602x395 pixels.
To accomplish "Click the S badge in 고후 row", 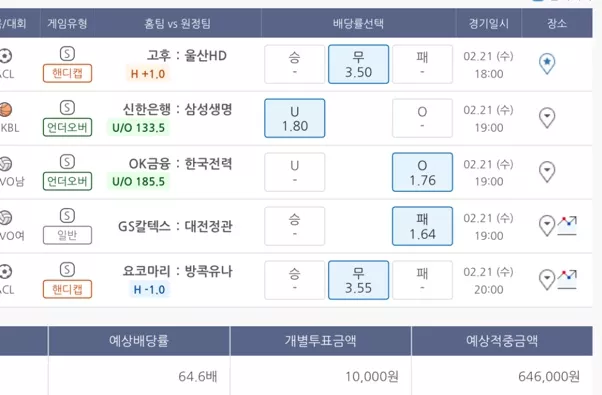I will tap(67, 54).
